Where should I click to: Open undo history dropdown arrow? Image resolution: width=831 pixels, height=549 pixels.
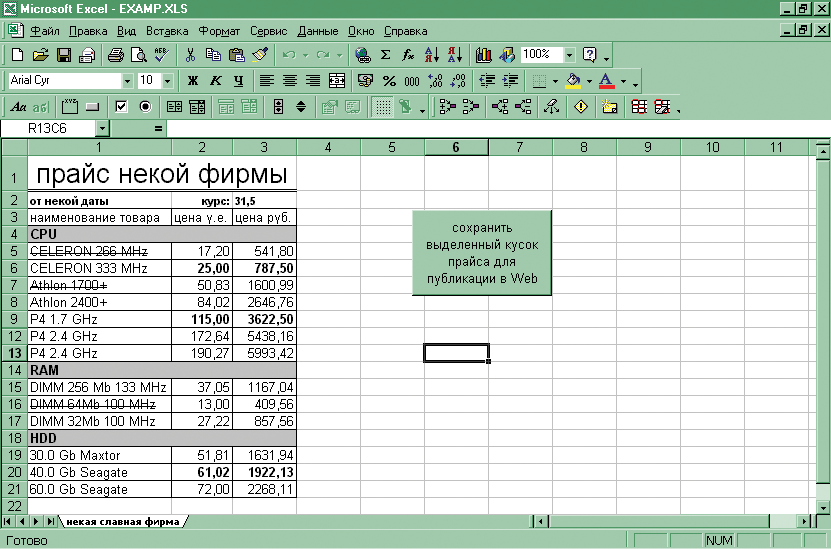pyautogui.click(x=305, y=55)
